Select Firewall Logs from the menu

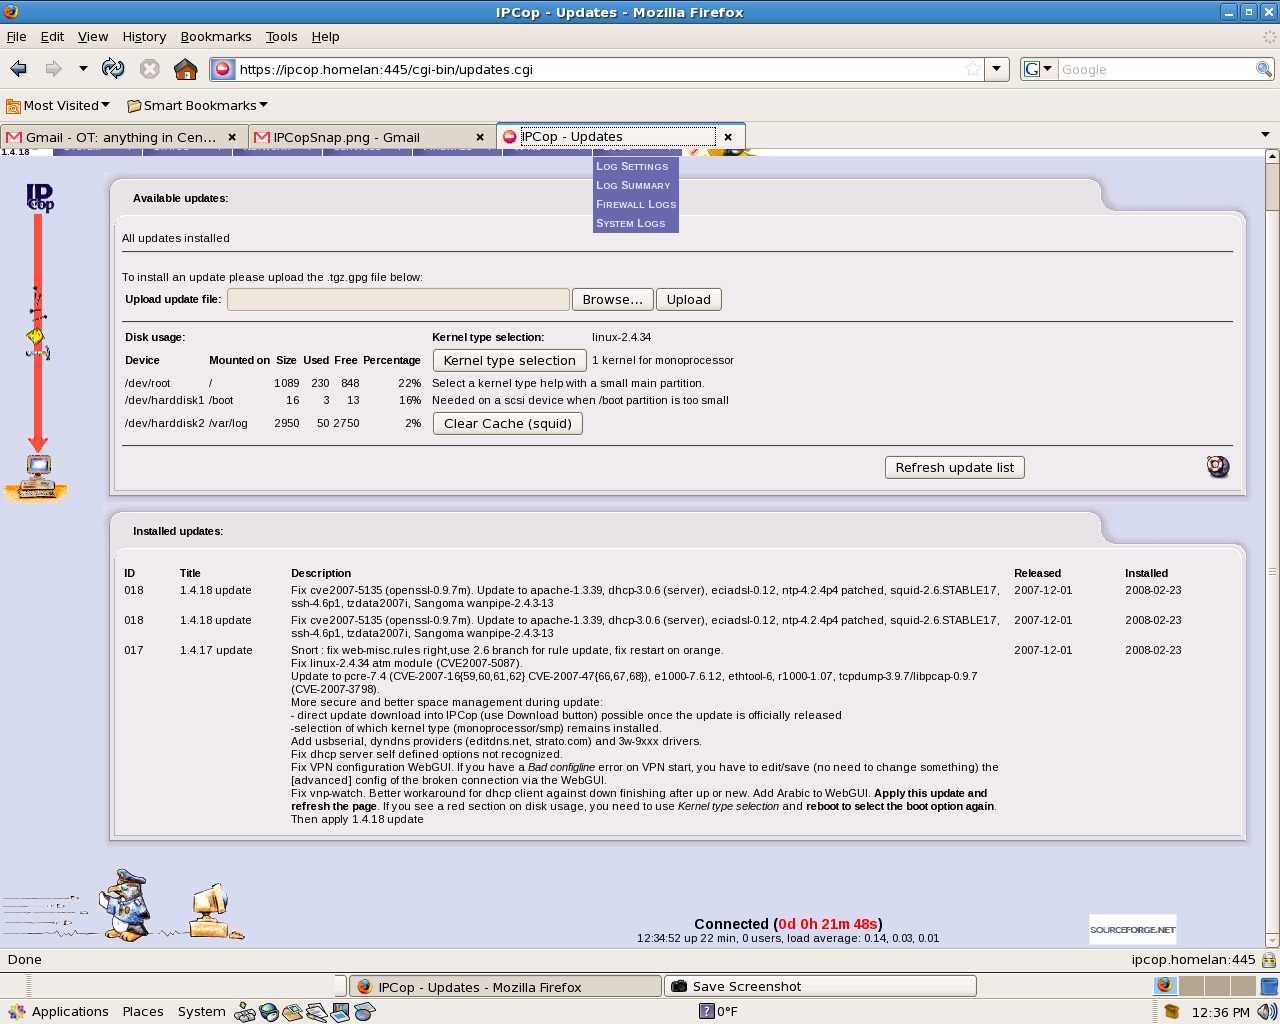coord(636,204)
